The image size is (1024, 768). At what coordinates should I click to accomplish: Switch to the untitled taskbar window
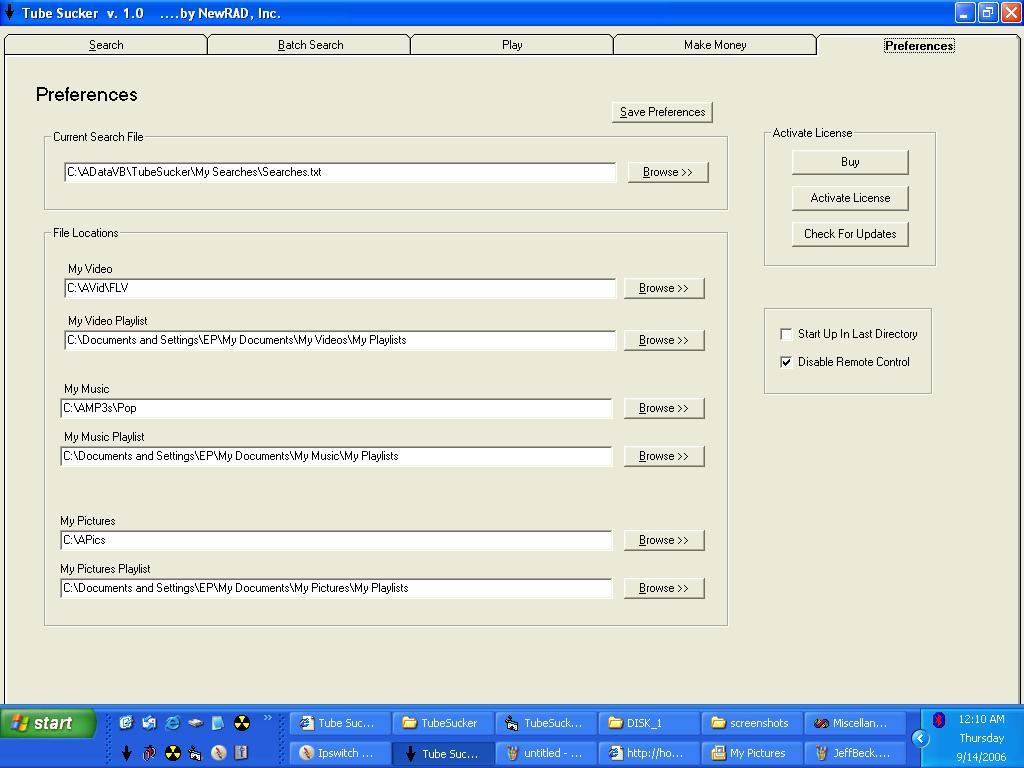click(545, 753)
